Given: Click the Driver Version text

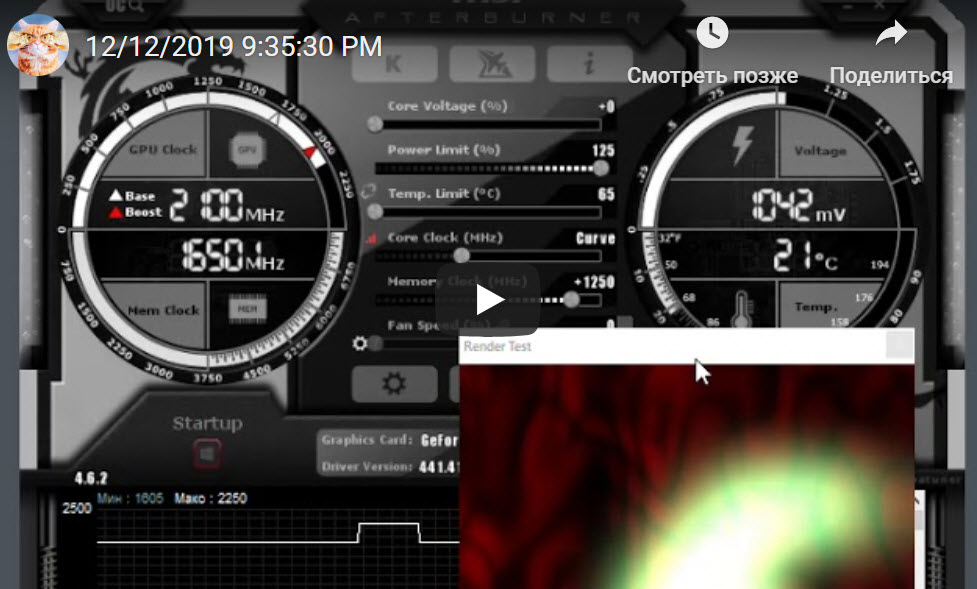Looking at the screenshot, I should click(x=390, y=466).
